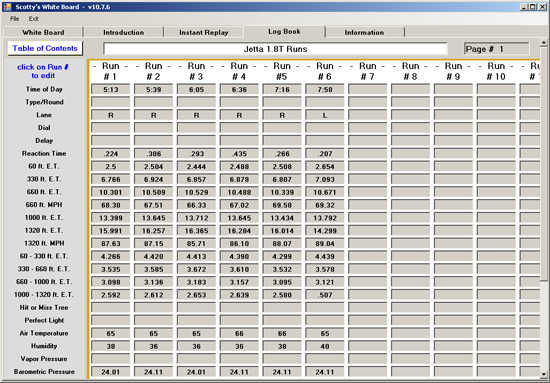This screenshot has height=383, width=550.
Task: Click Run # 9 header to edit
Action: [453, 71]
